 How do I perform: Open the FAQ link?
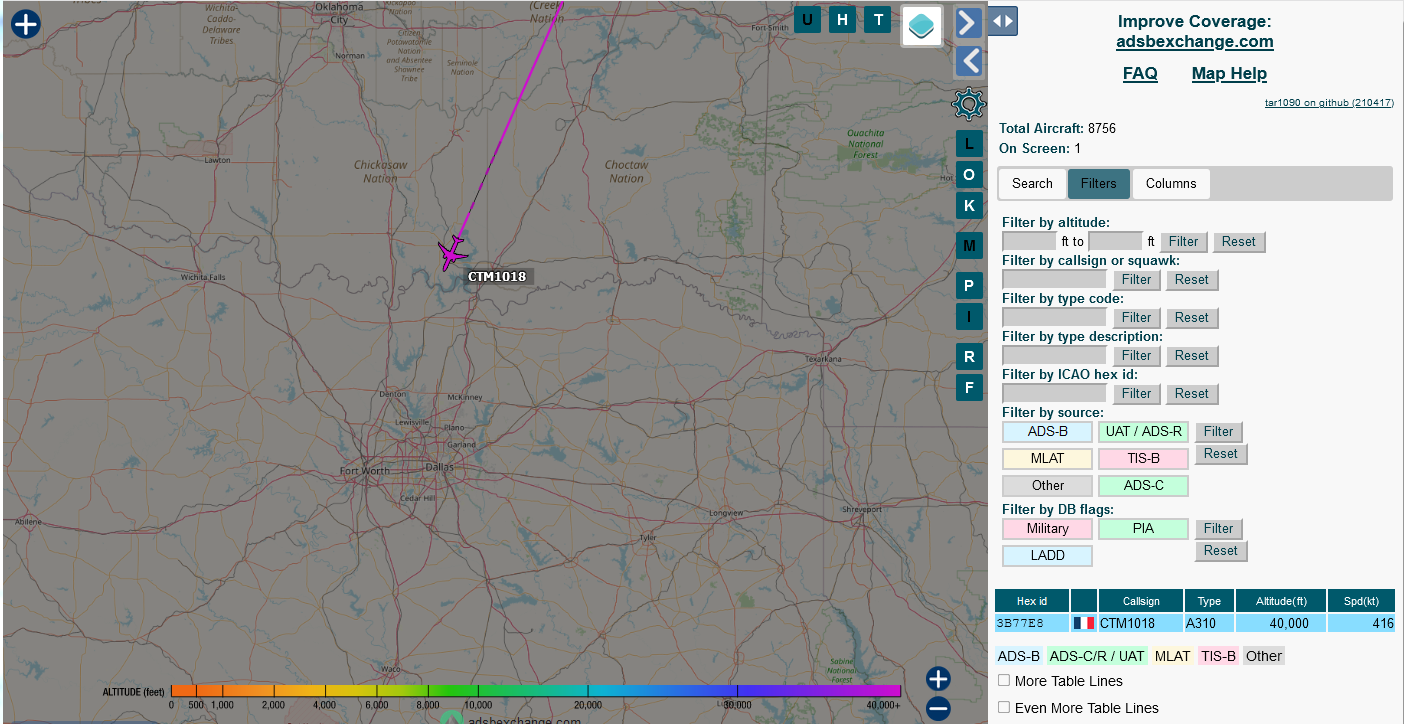[x=1140, y=74]
